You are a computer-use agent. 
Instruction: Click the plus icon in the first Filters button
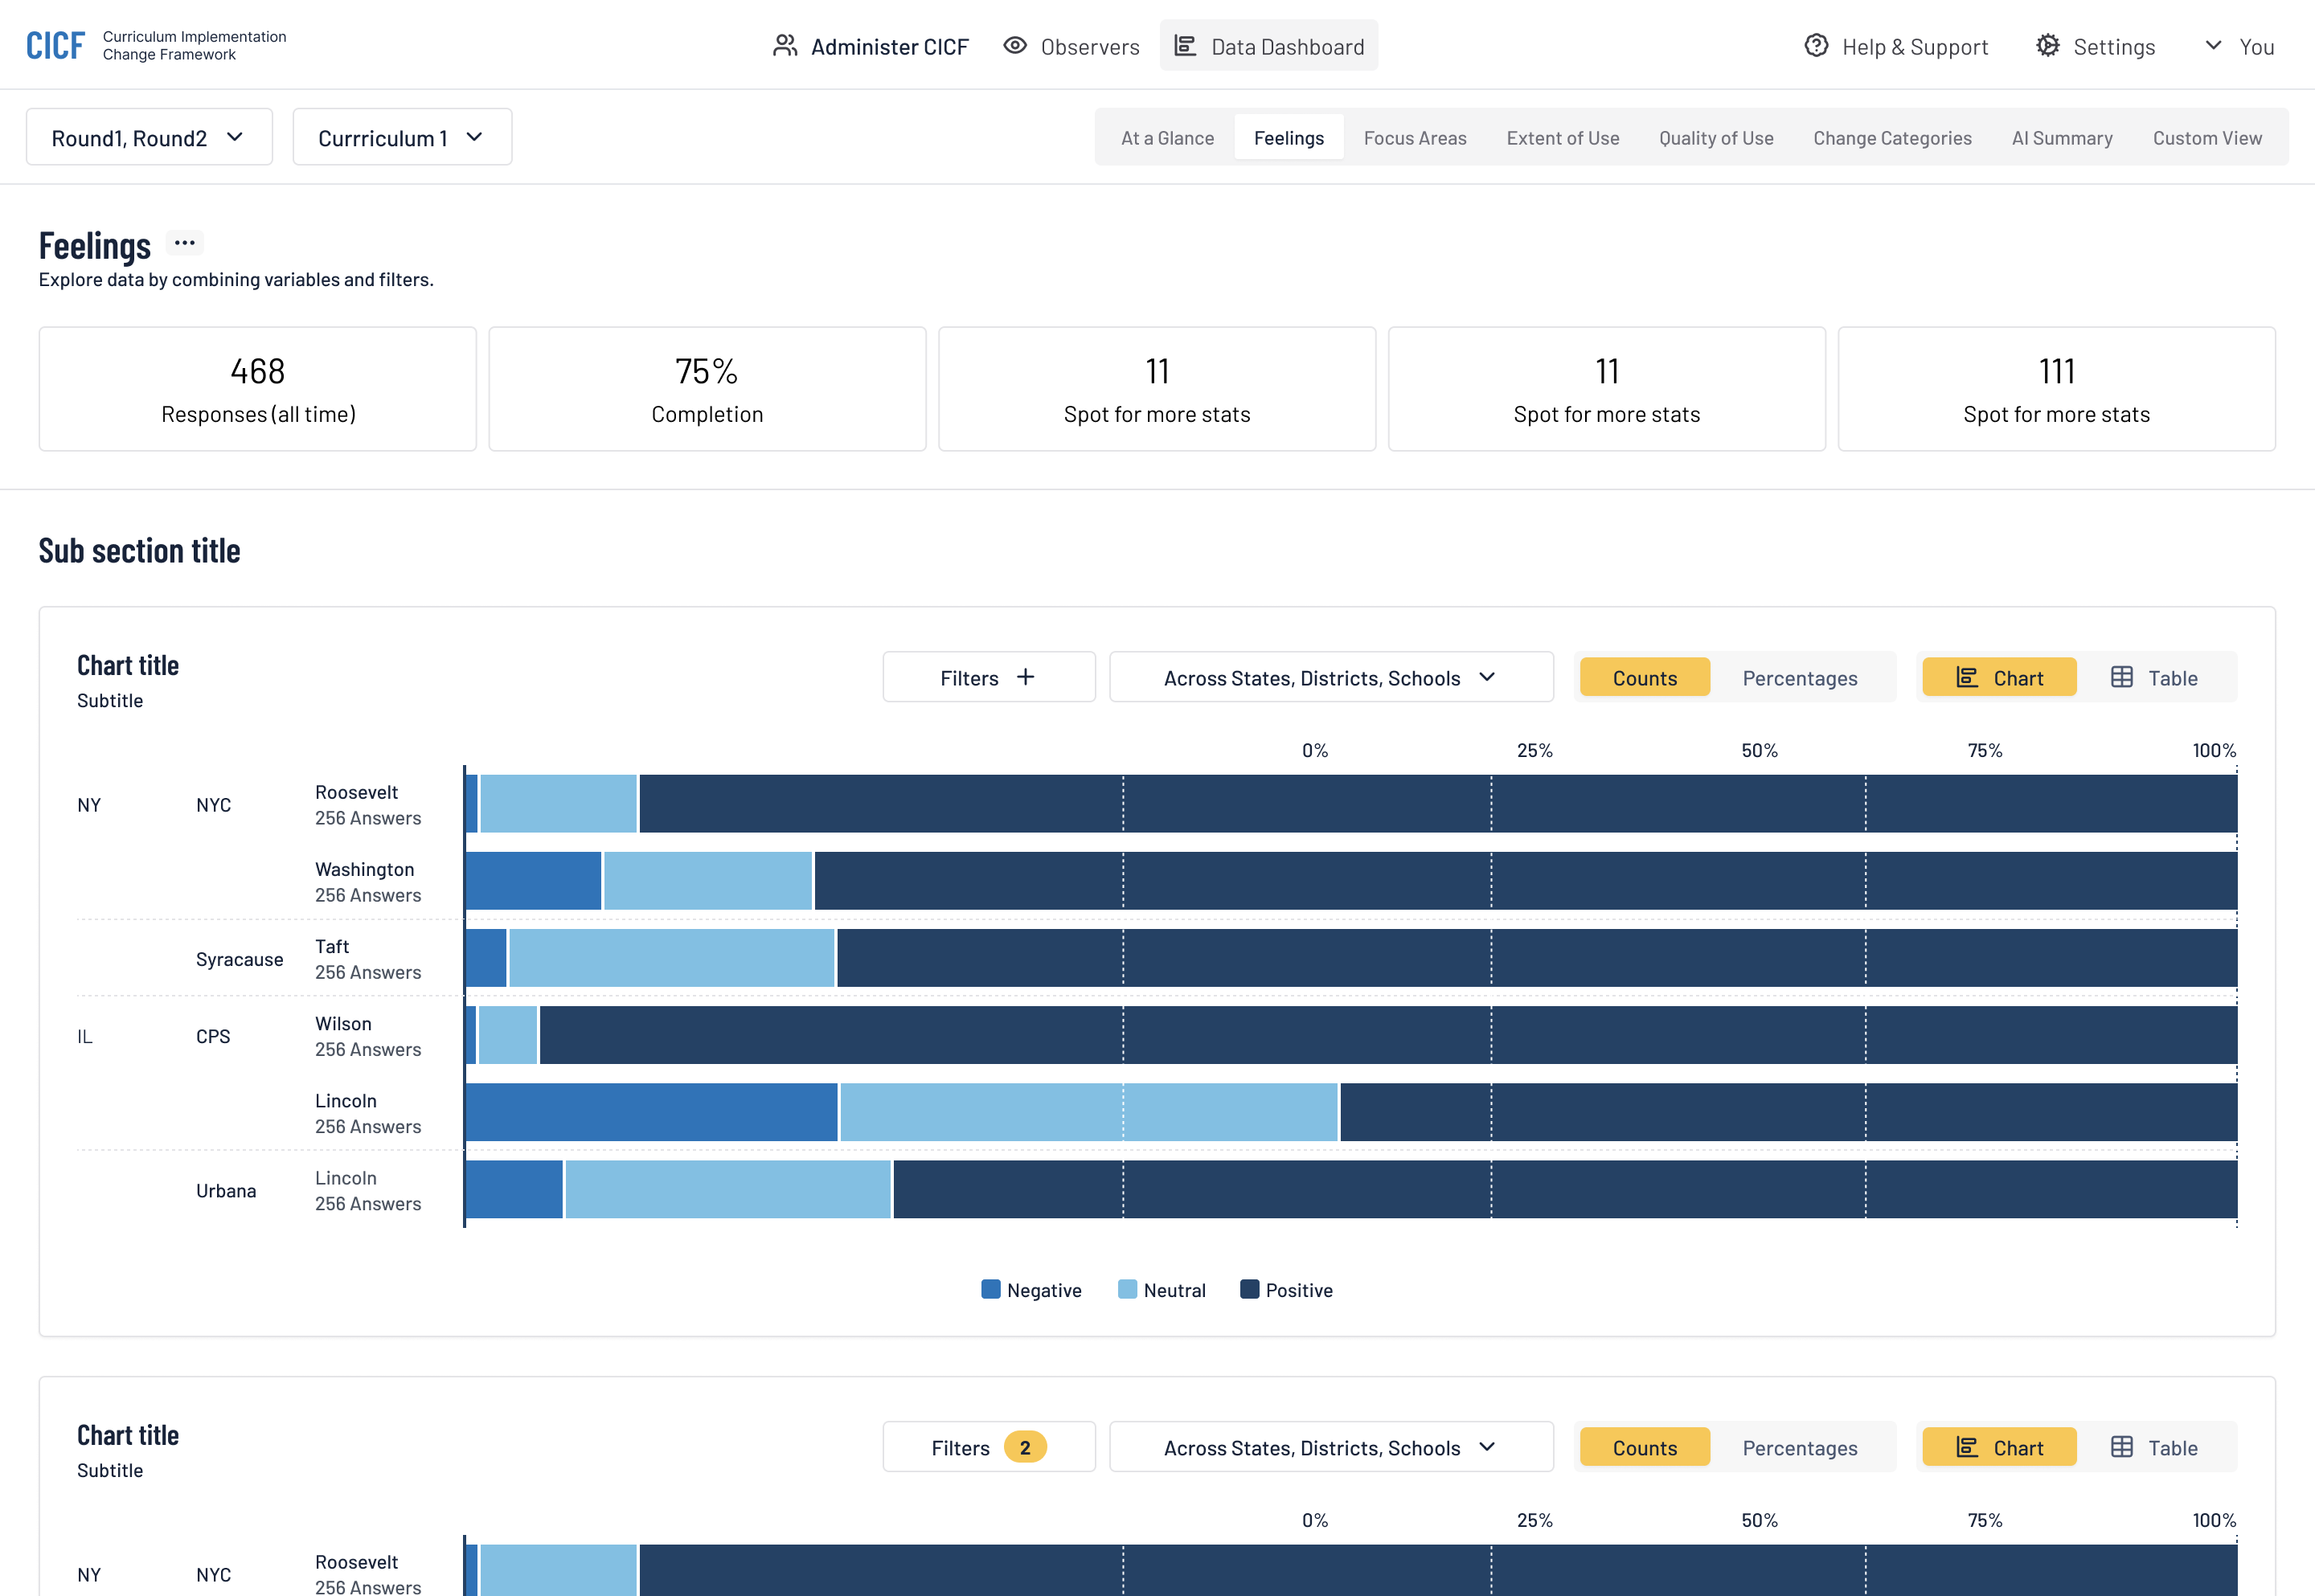coord(1026,678)
